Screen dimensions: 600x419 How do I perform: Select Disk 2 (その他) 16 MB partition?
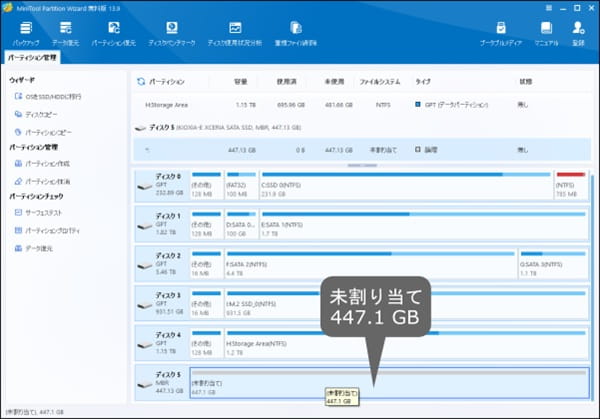[207, 265]
